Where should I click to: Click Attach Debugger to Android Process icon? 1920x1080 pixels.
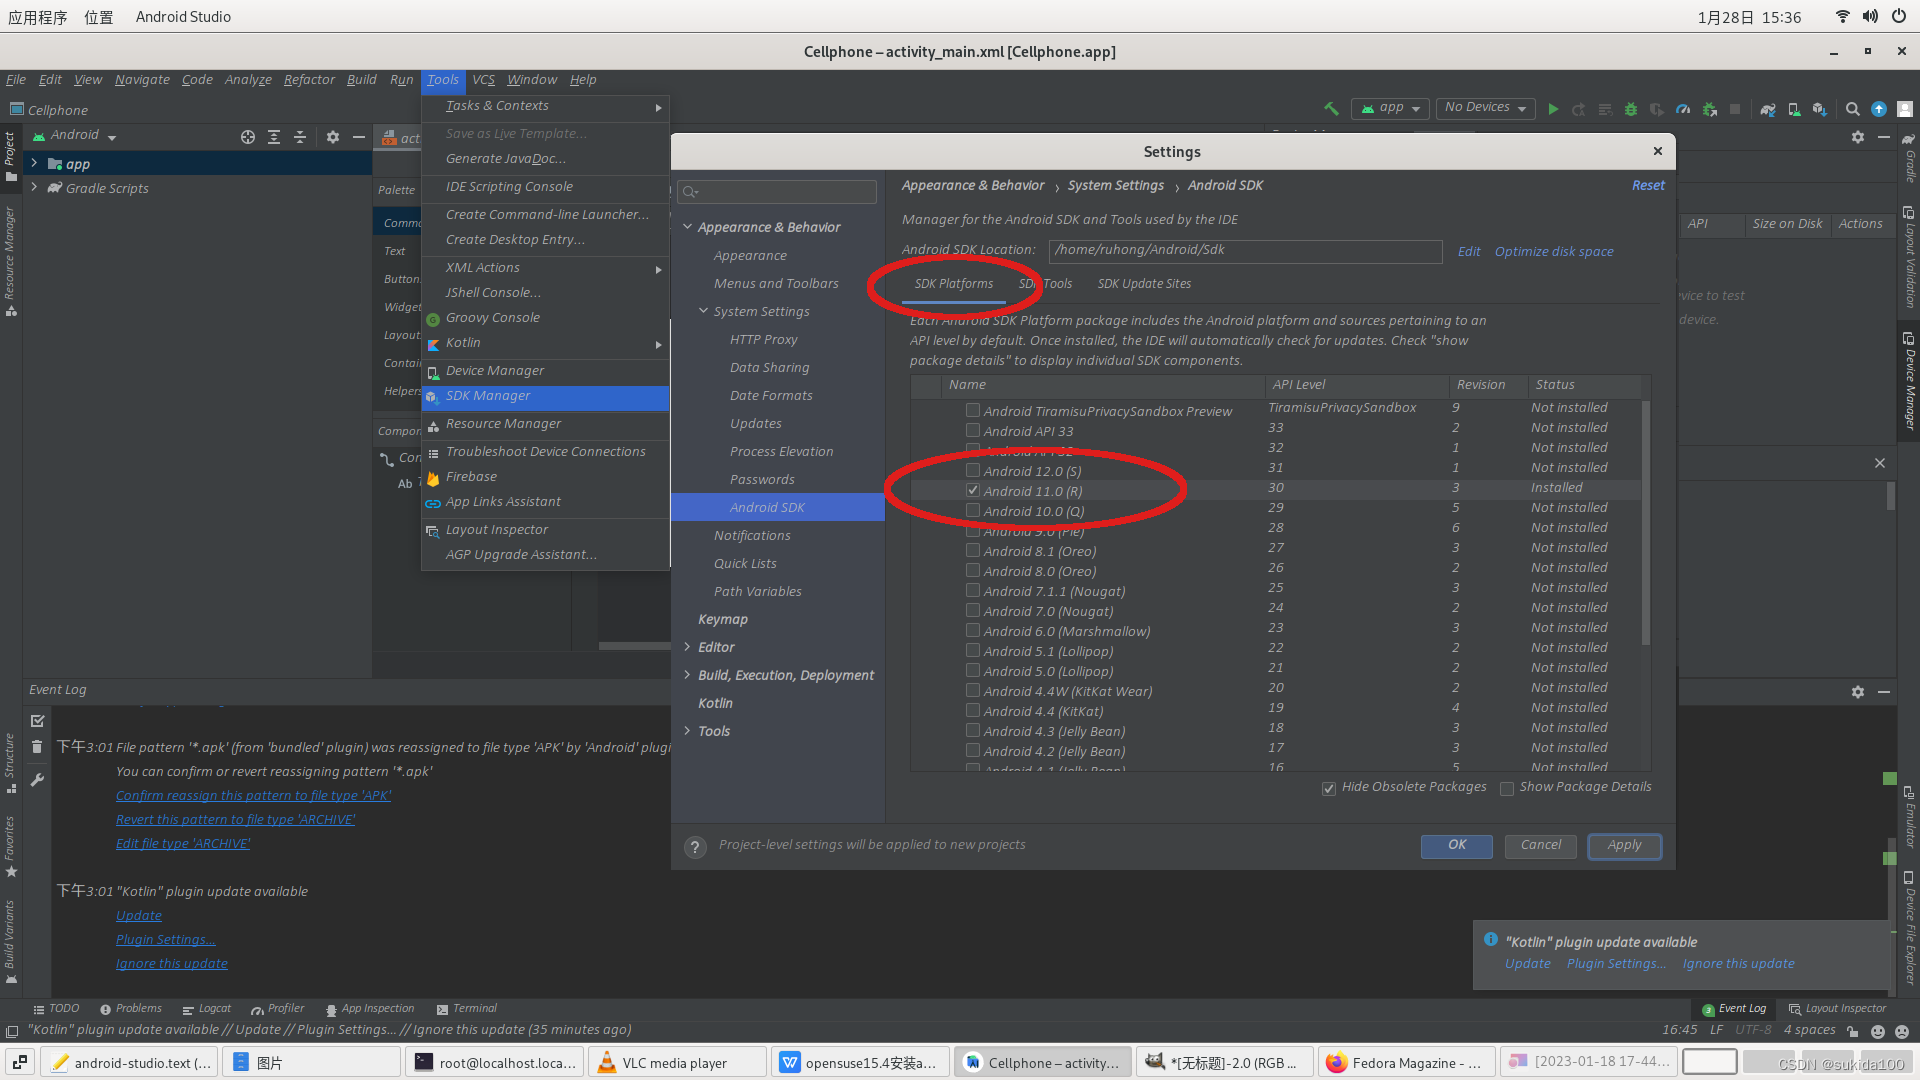[x=1709, y=109]
